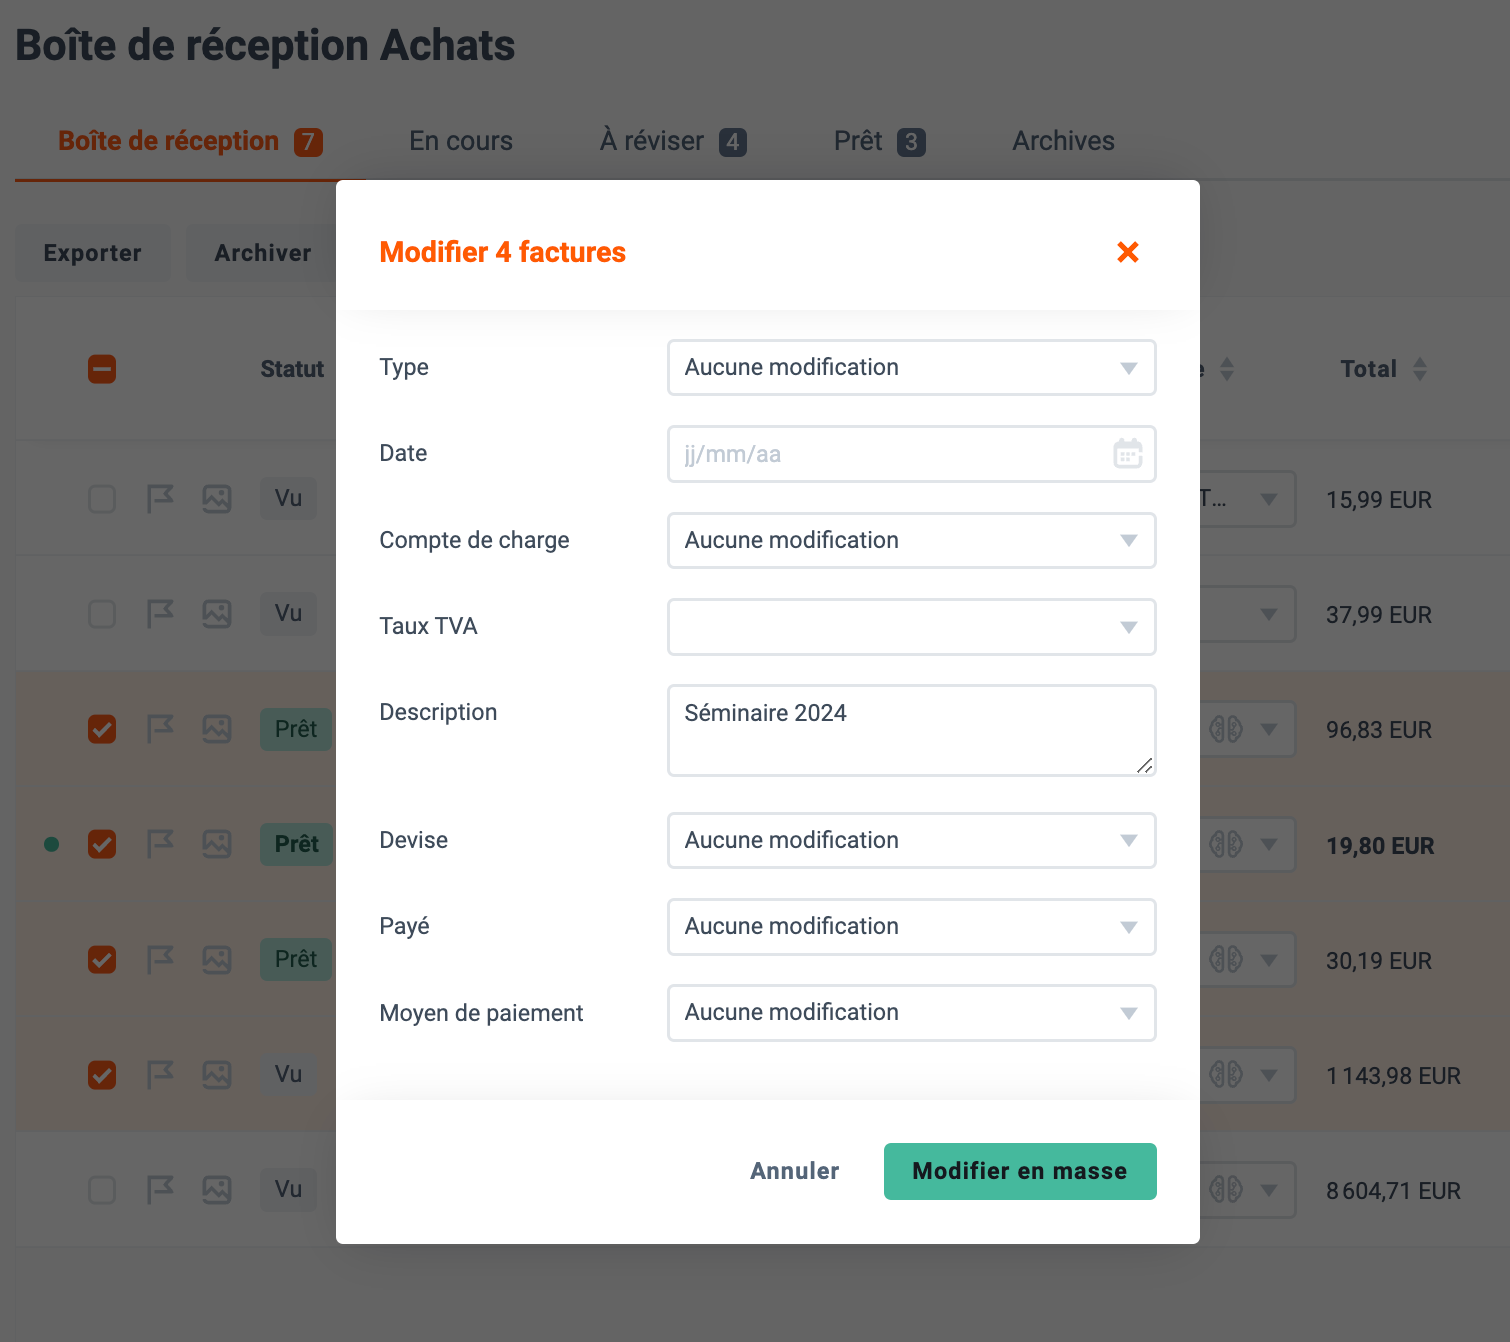Click sort arrows left of Total column

coord(1227,369)
